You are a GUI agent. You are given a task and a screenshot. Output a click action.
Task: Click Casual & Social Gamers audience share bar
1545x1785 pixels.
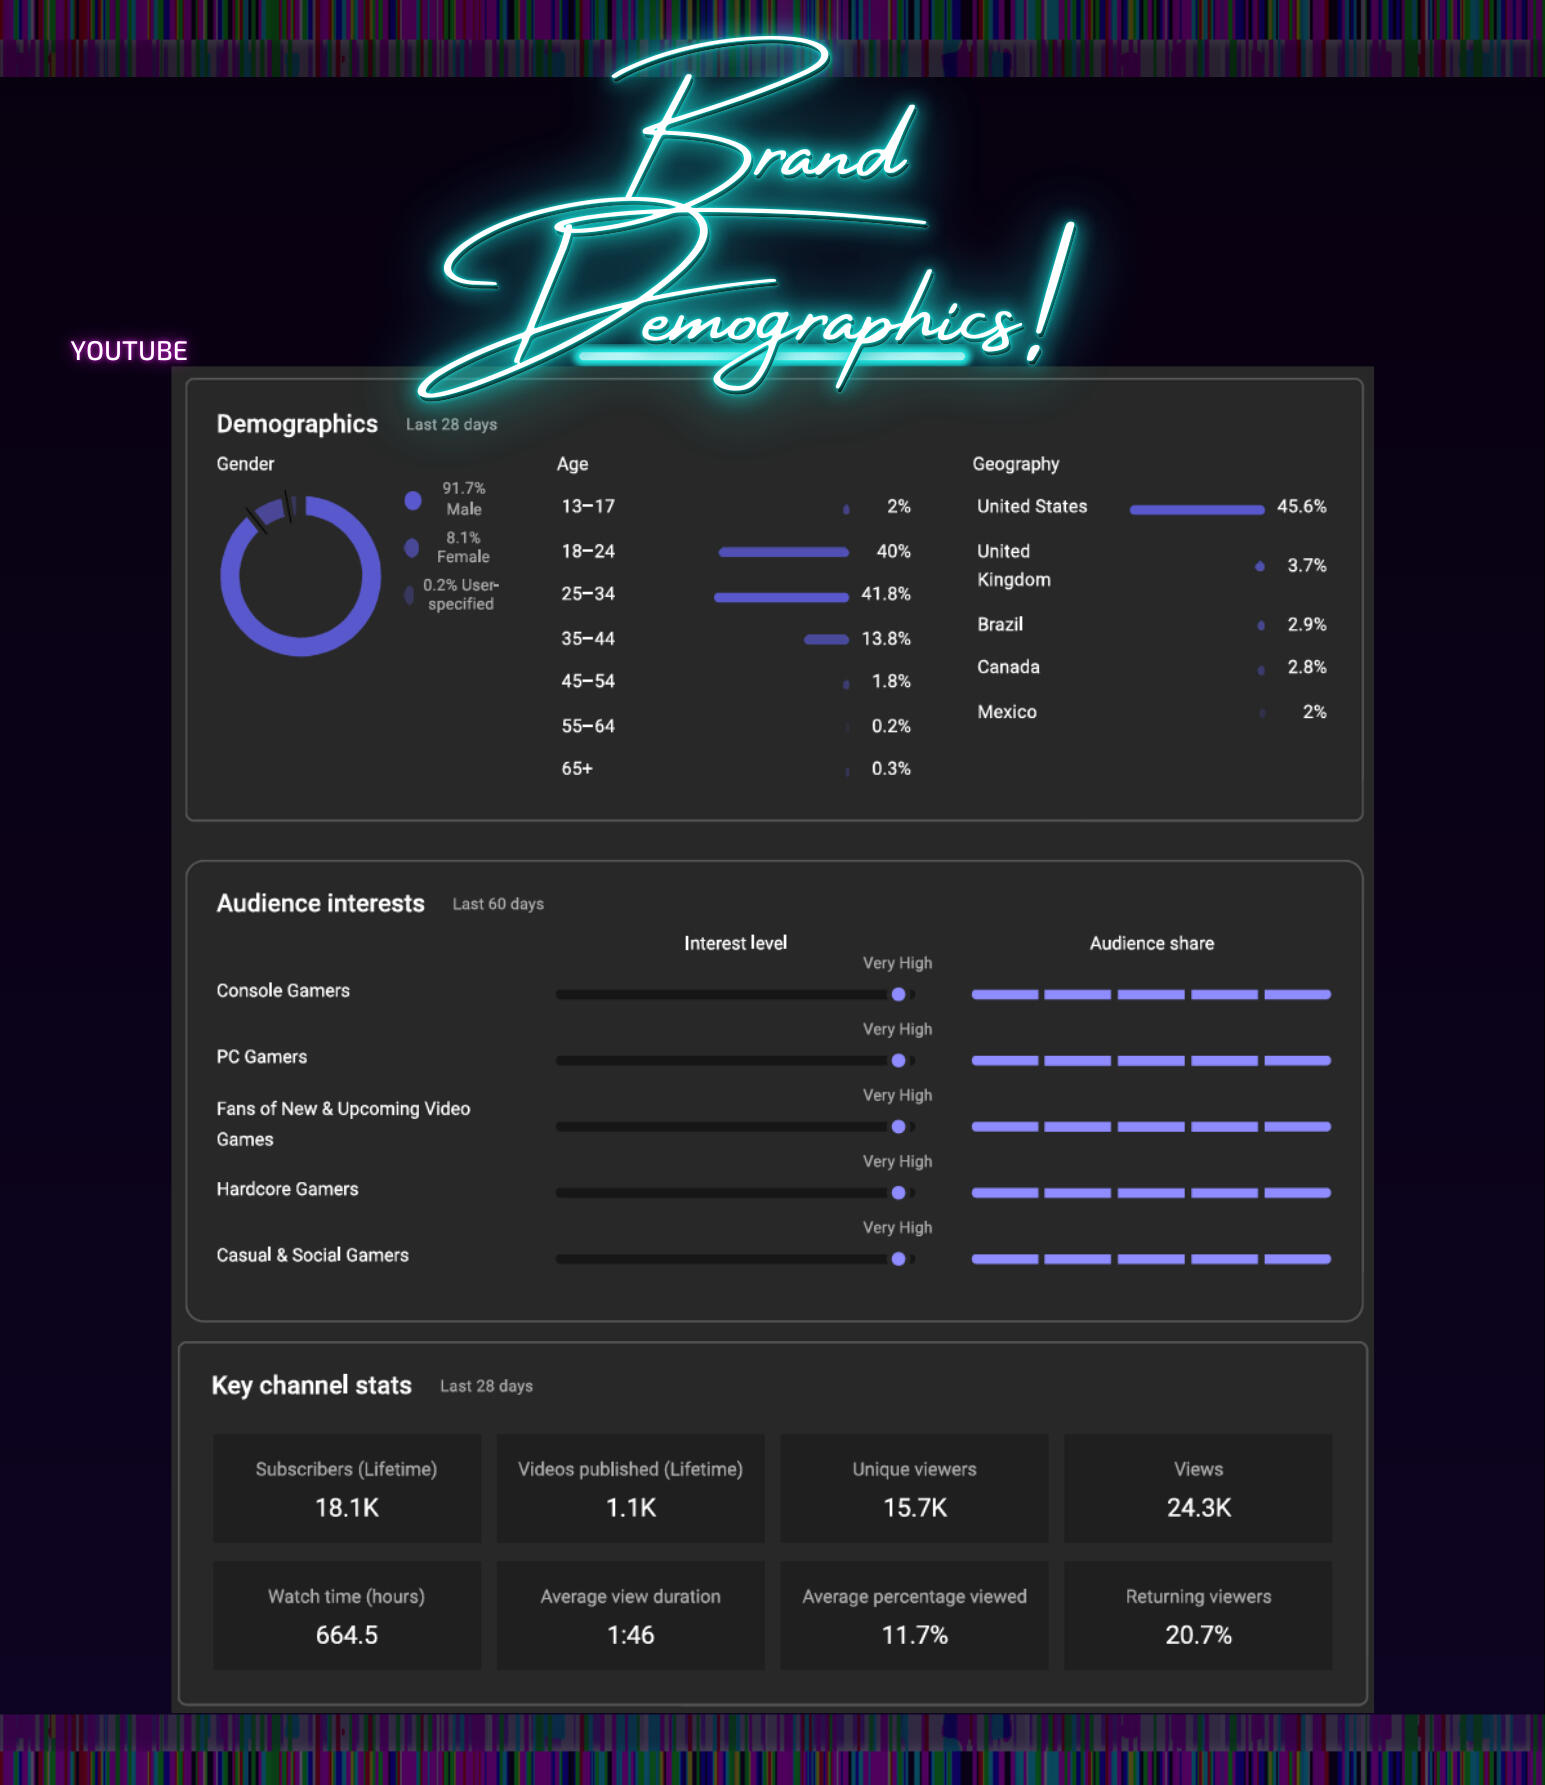click(1150, 1259)
